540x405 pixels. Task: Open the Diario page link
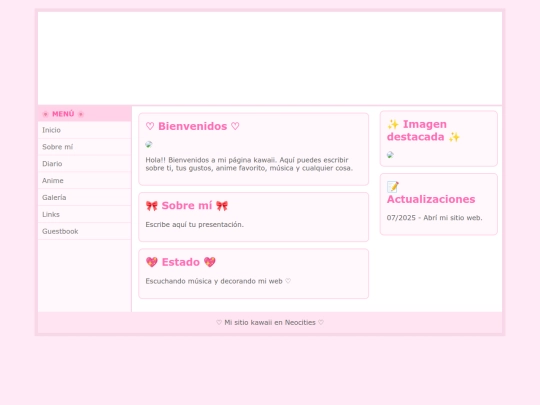84,164
